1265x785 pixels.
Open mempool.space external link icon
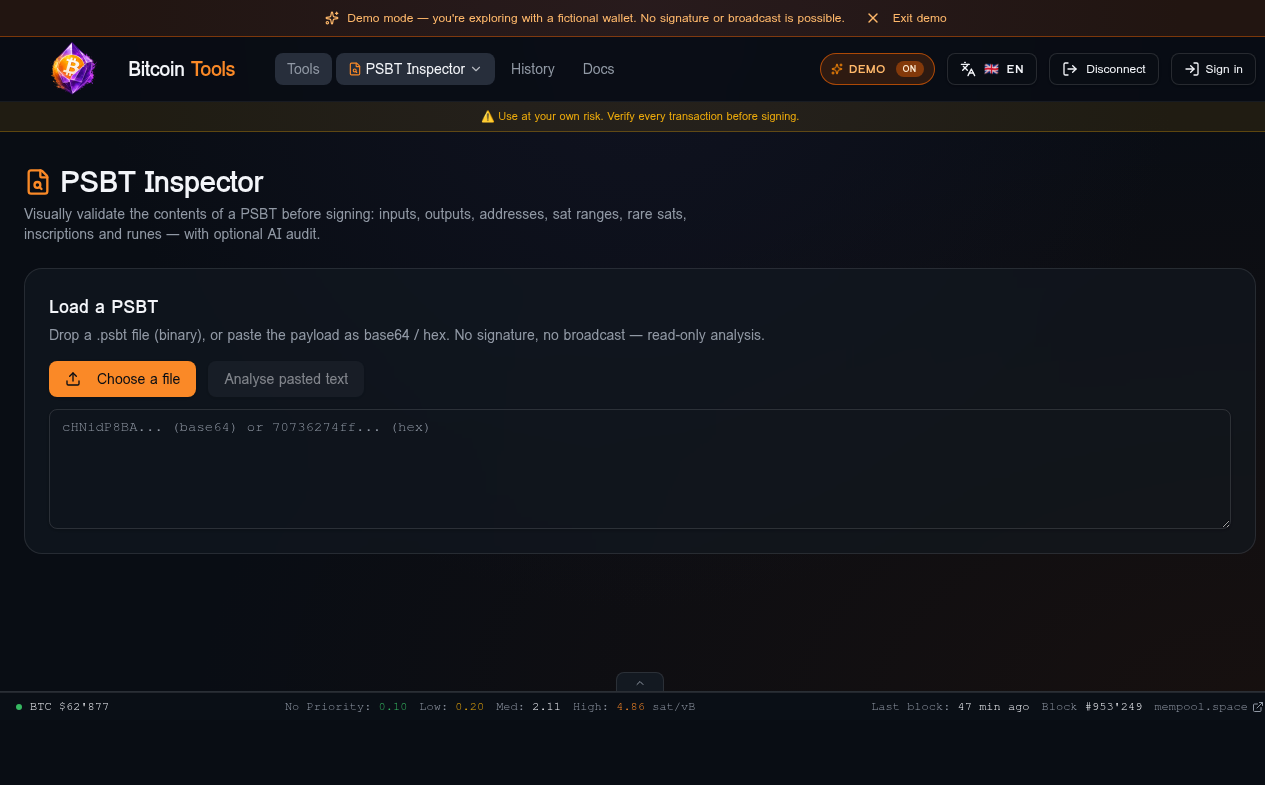click(1258, 707)
